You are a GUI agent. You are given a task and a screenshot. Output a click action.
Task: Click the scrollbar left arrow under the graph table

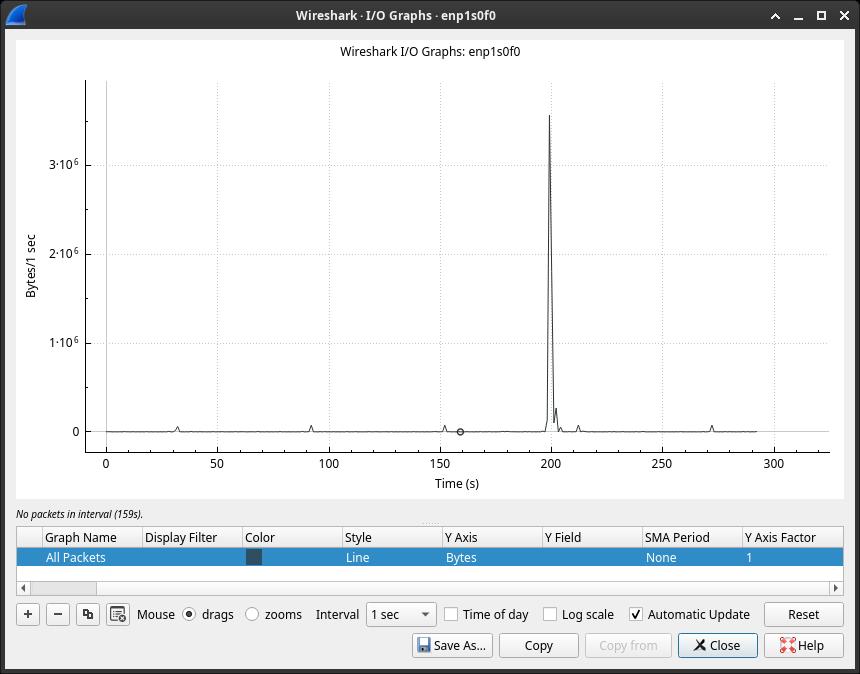coord(23,588)
